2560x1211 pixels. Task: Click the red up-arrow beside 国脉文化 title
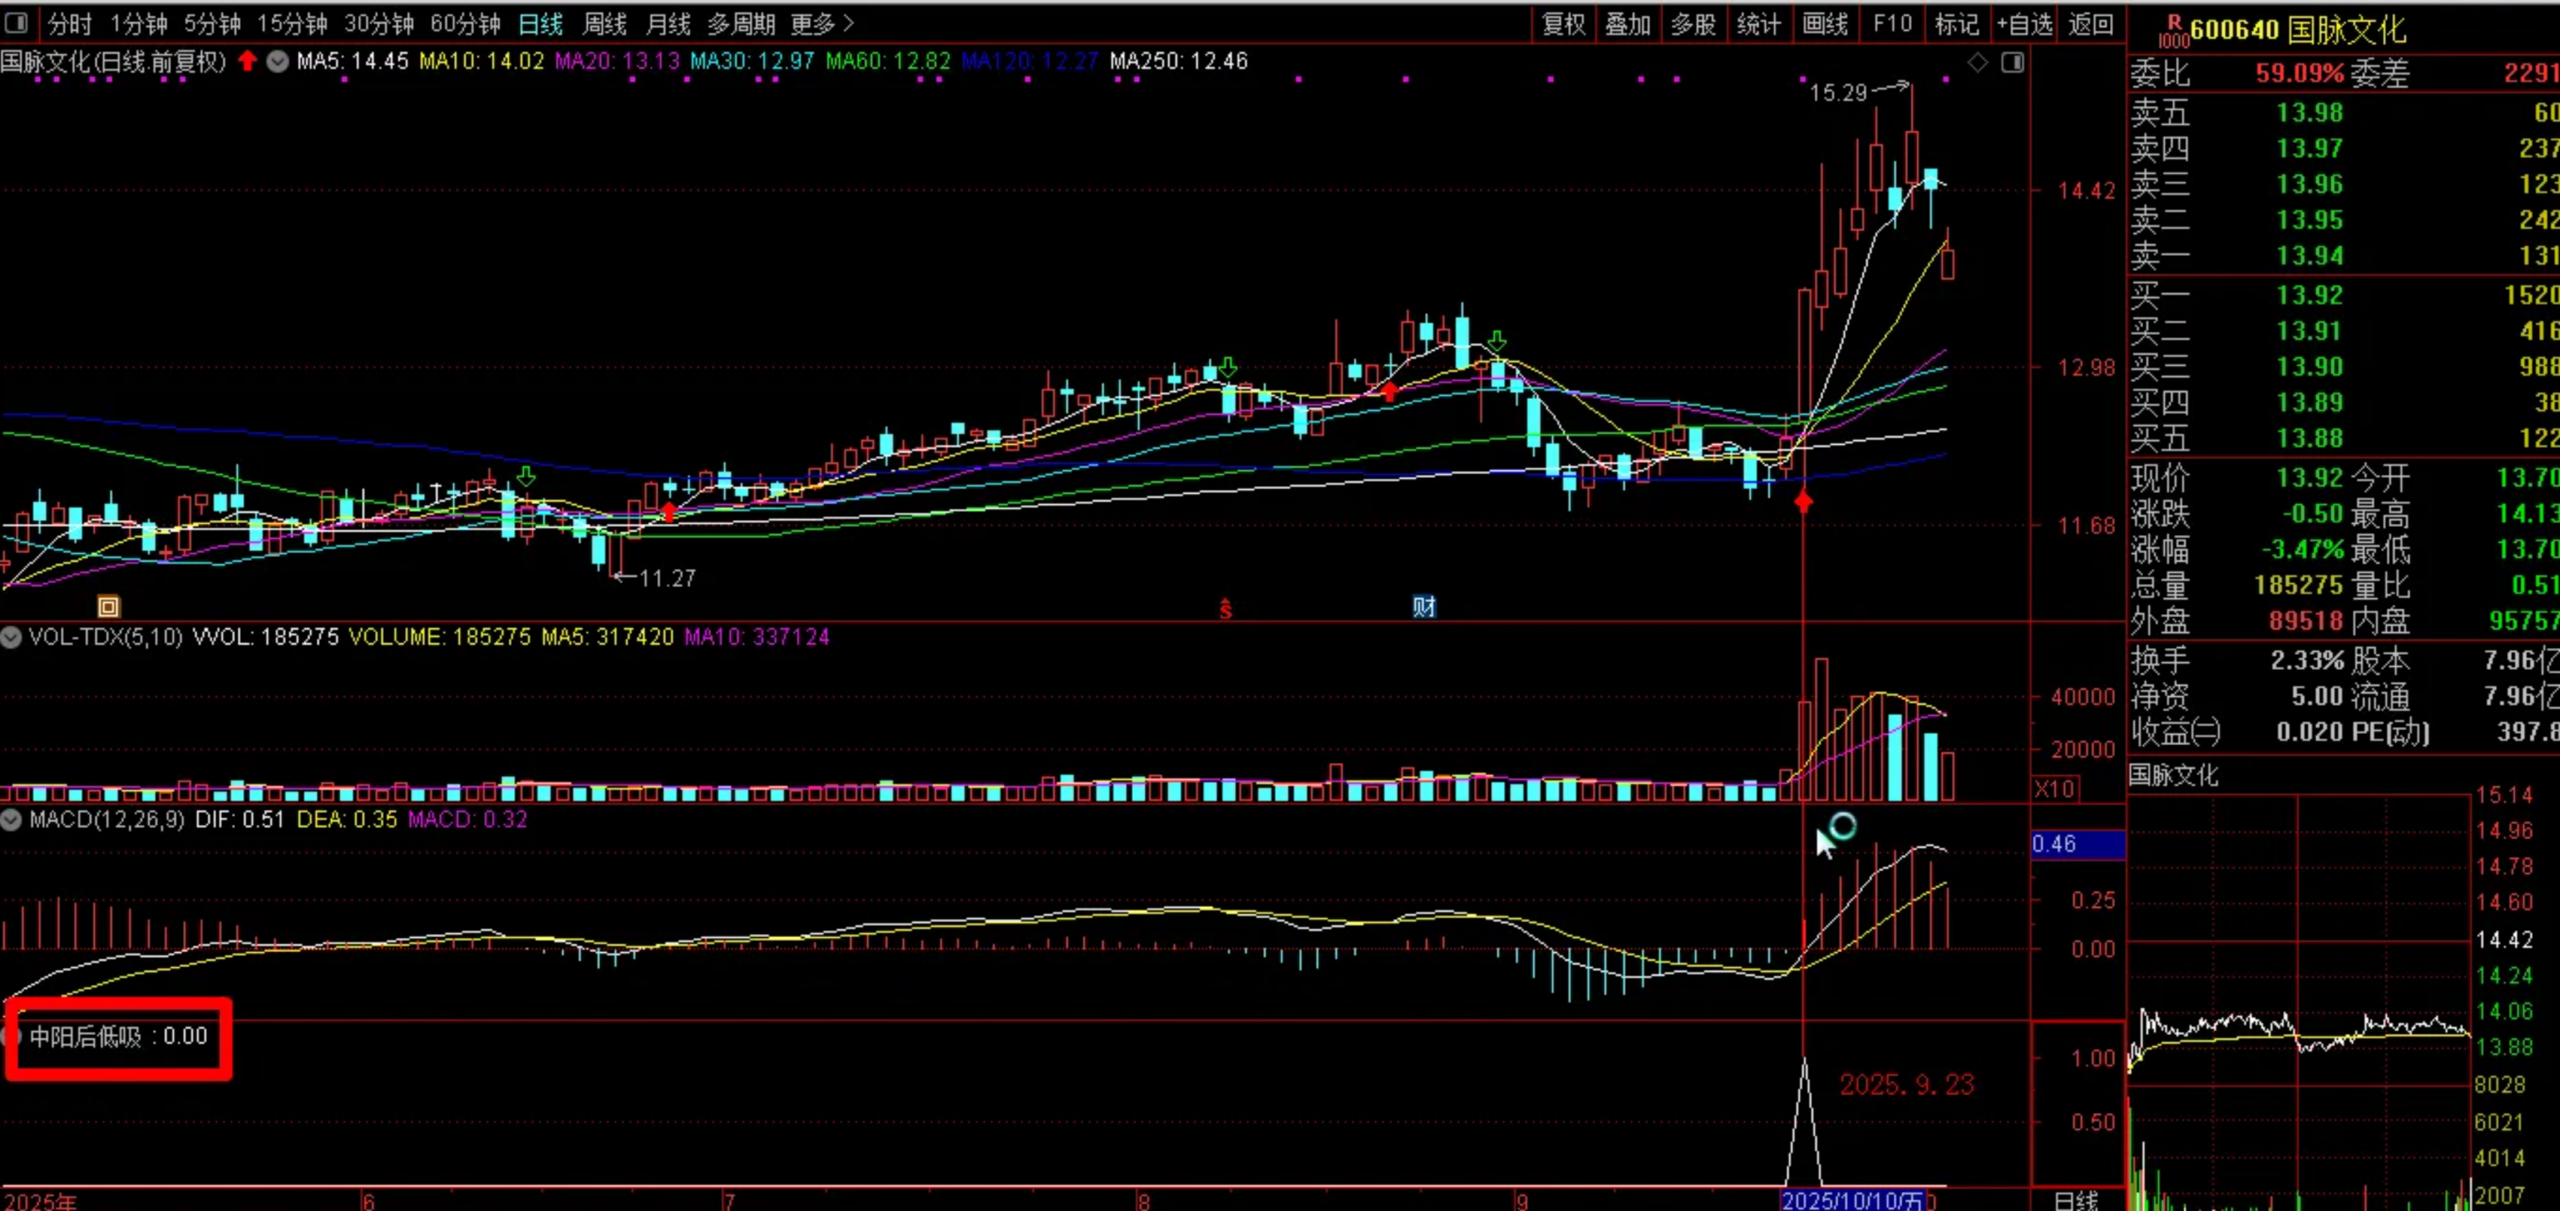248,62
